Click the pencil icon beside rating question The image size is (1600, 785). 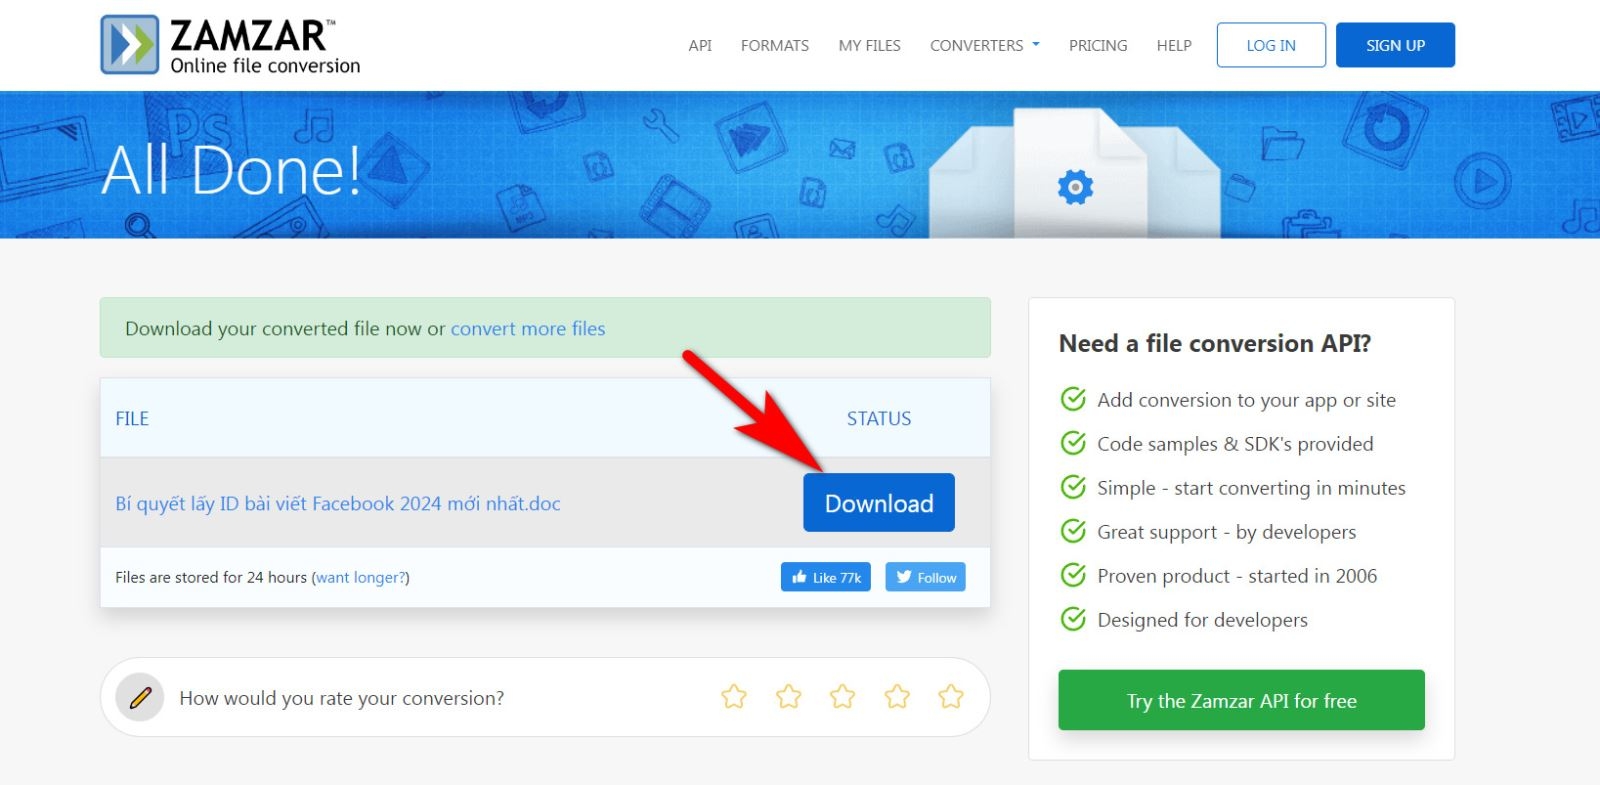(x=140, y=697)
